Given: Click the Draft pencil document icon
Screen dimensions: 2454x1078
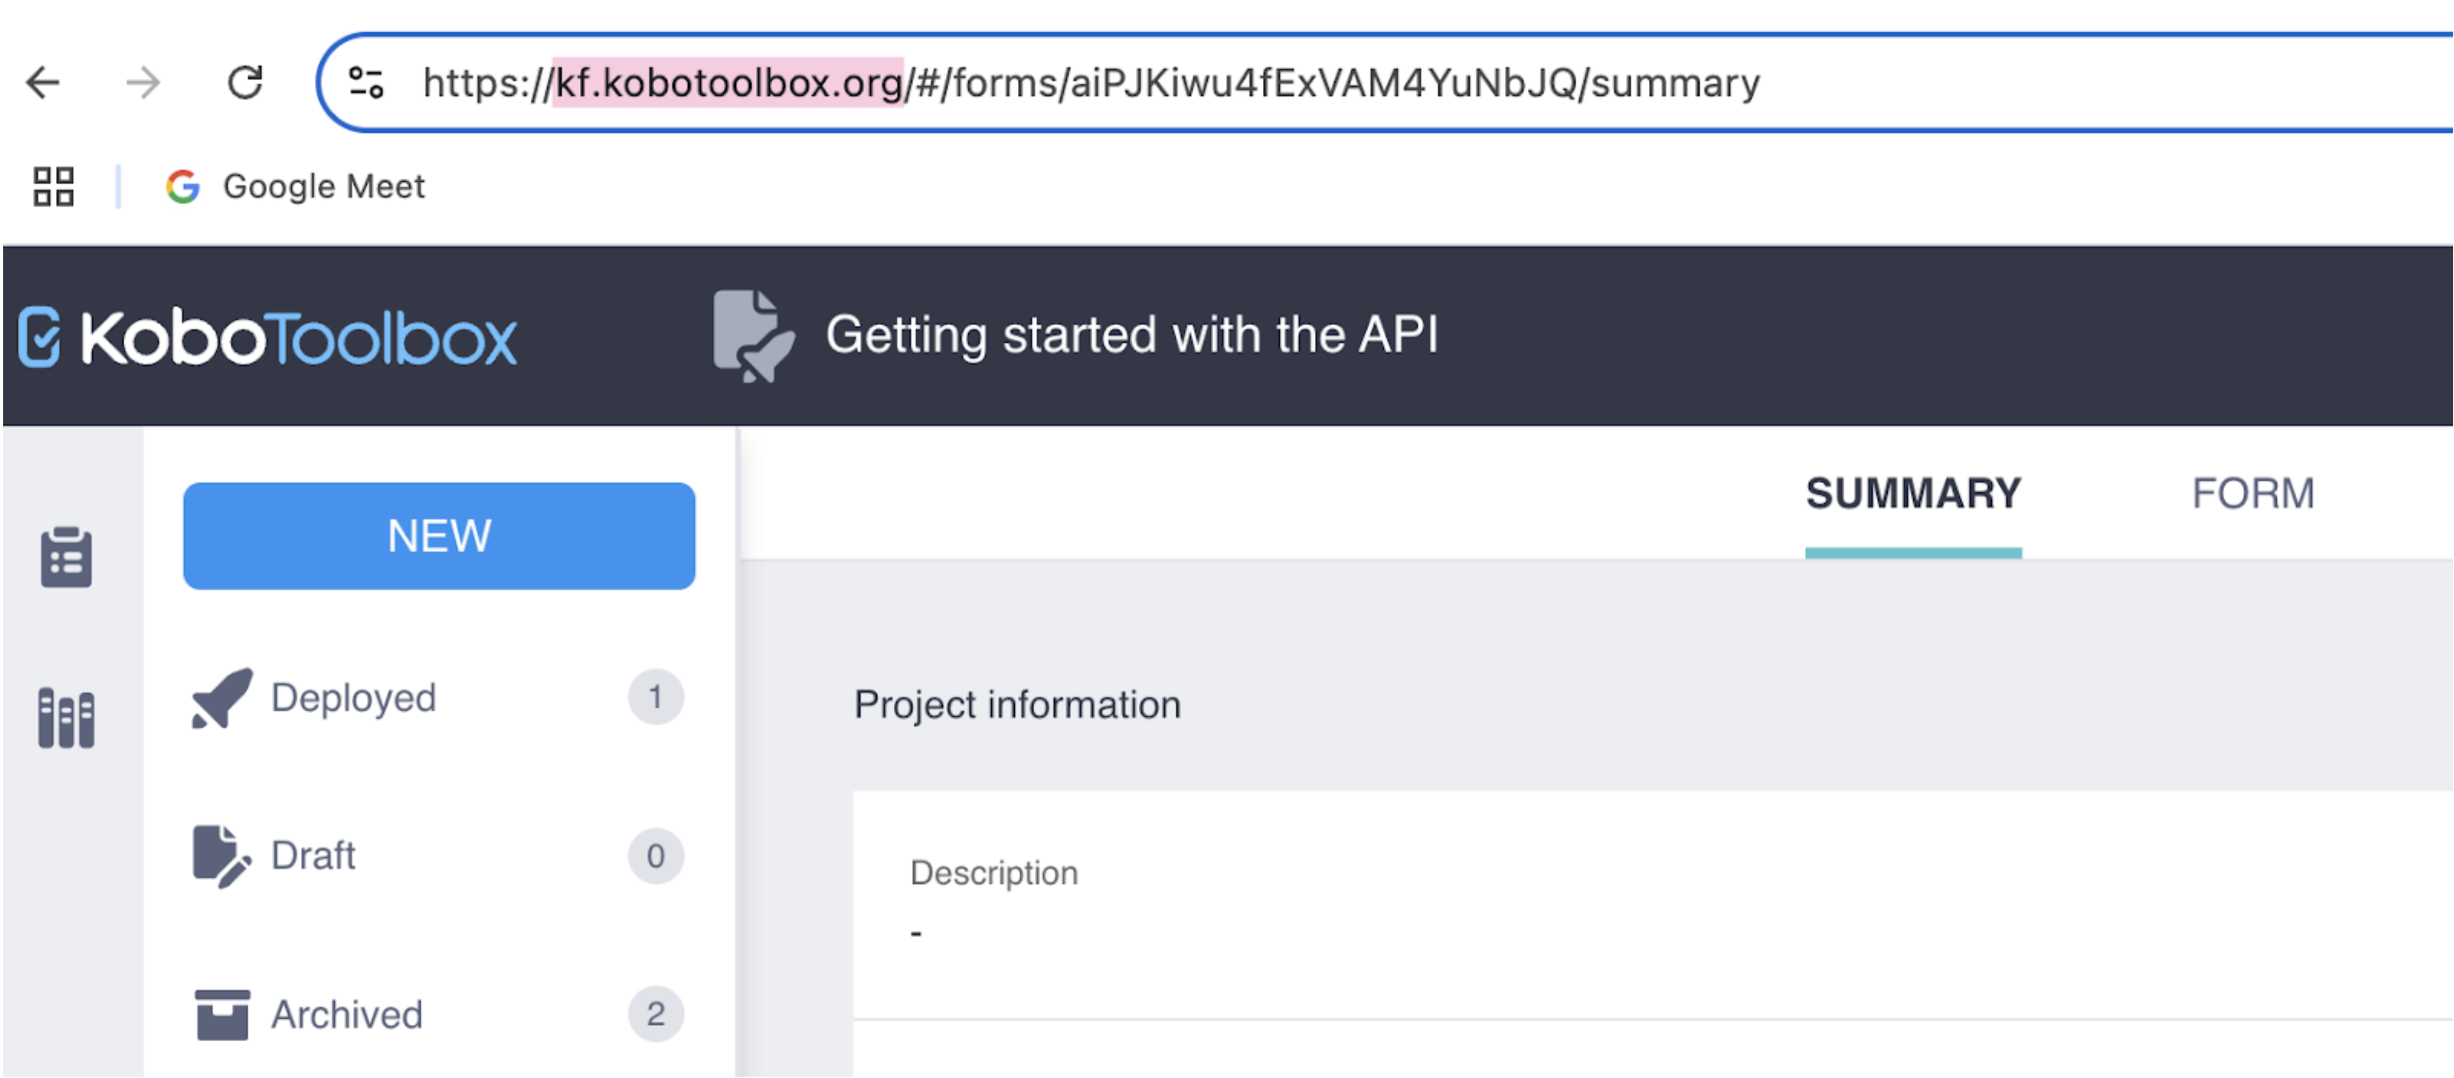Looking at the screenshot, I should pyautogui.click(x=220, y=856).
